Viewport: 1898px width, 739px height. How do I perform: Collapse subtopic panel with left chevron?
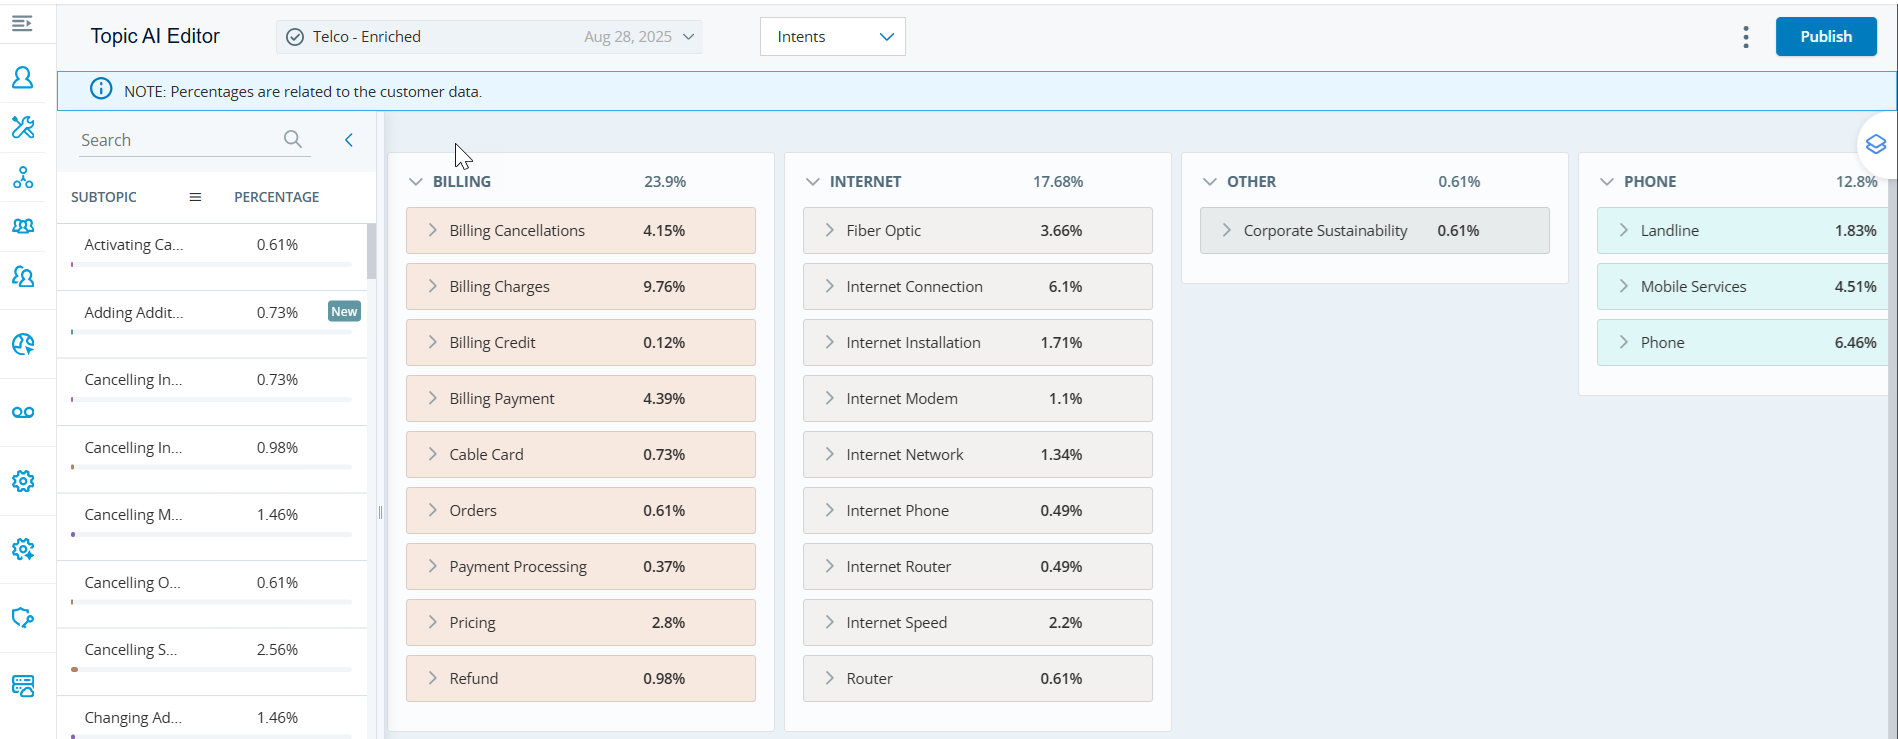click(x=349, y=140)
